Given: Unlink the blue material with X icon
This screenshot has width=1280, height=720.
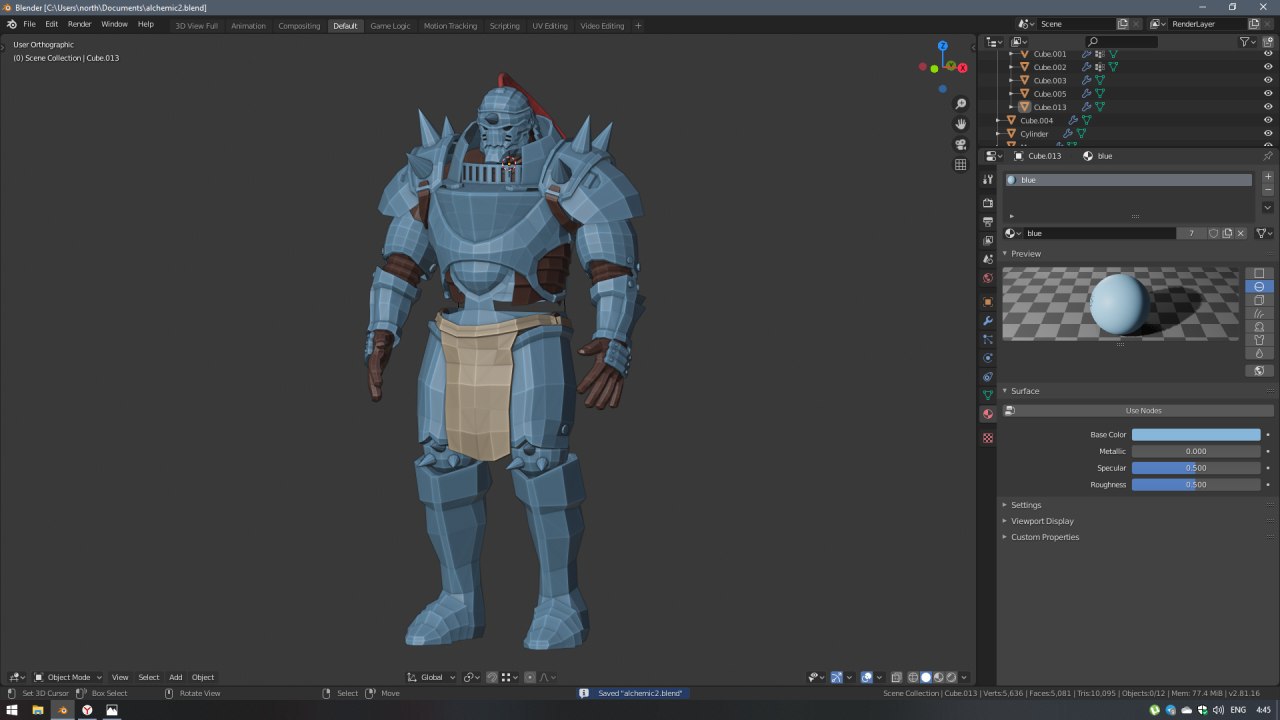Looking at the screenshot, I should click(1241, 233).
